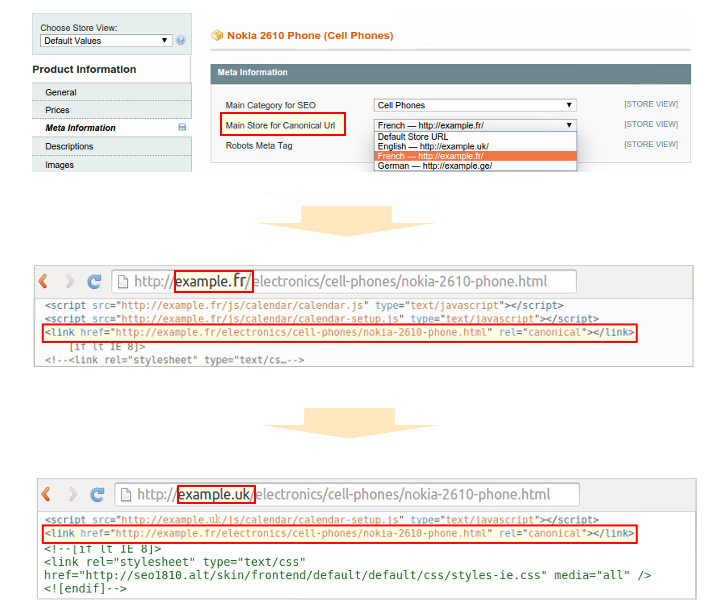Click the Choose Store View label

pyautogui.click(x=79, y=28)
